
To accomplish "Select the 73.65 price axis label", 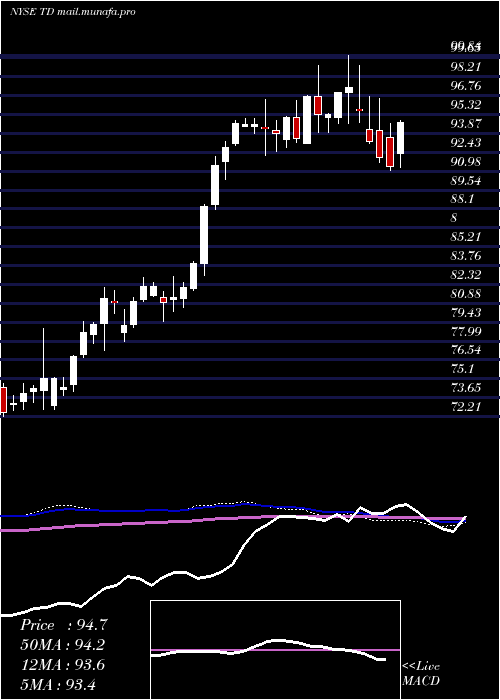I will point(467,388).
